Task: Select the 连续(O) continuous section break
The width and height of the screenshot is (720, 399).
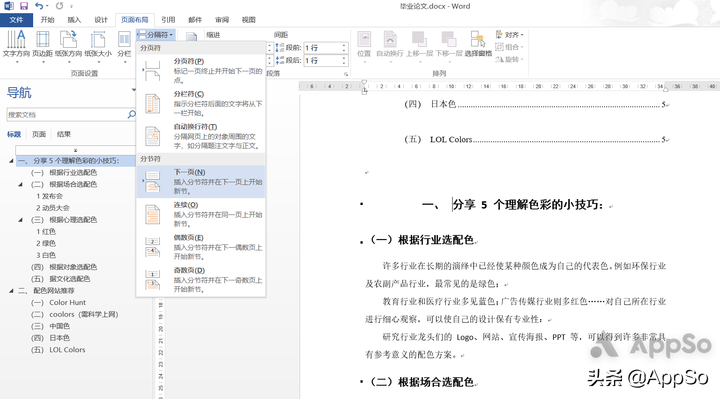Action: (201, 214)
